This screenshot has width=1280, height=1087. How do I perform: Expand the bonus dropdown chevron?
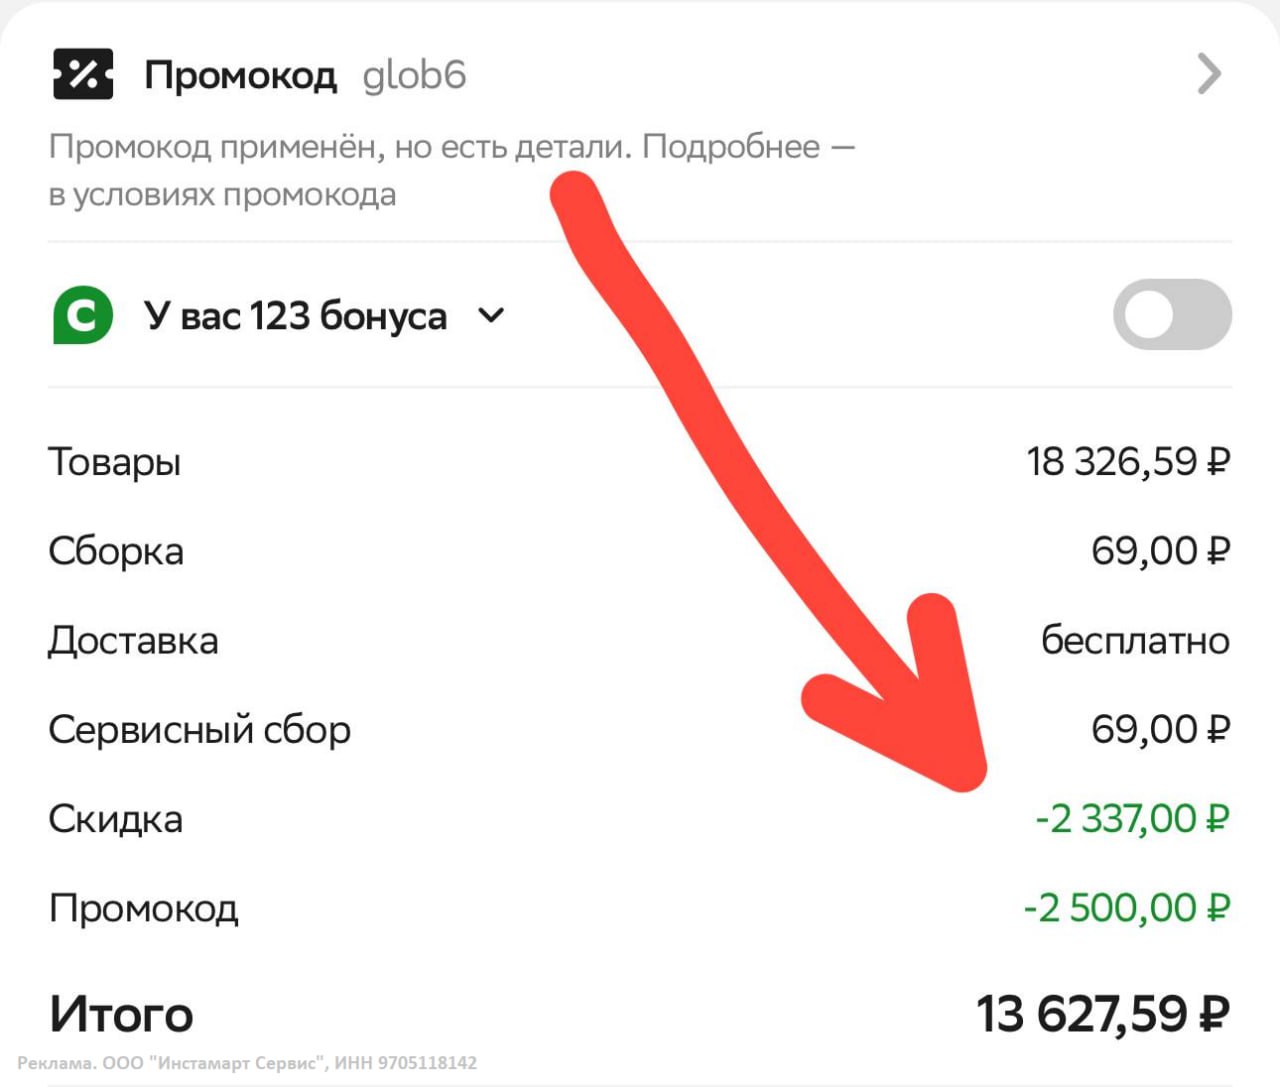coord(491,316)
